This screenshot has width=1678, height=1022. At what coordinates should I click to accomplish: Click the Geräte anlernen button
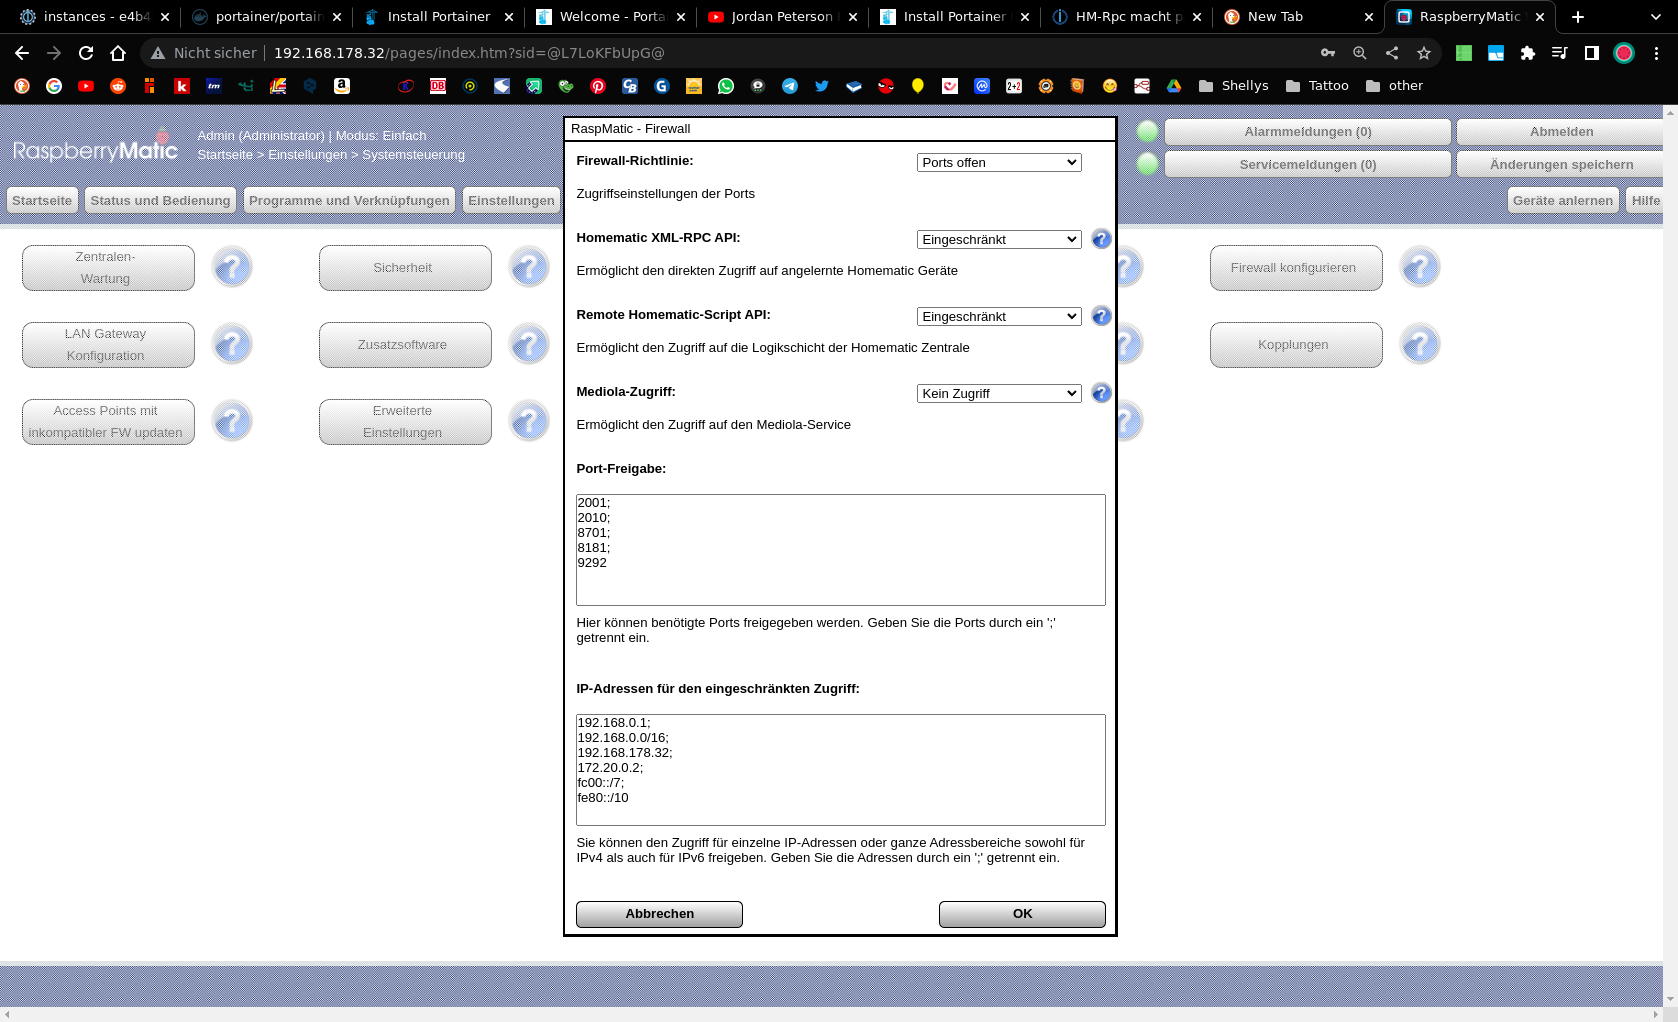pos(1563,200)
